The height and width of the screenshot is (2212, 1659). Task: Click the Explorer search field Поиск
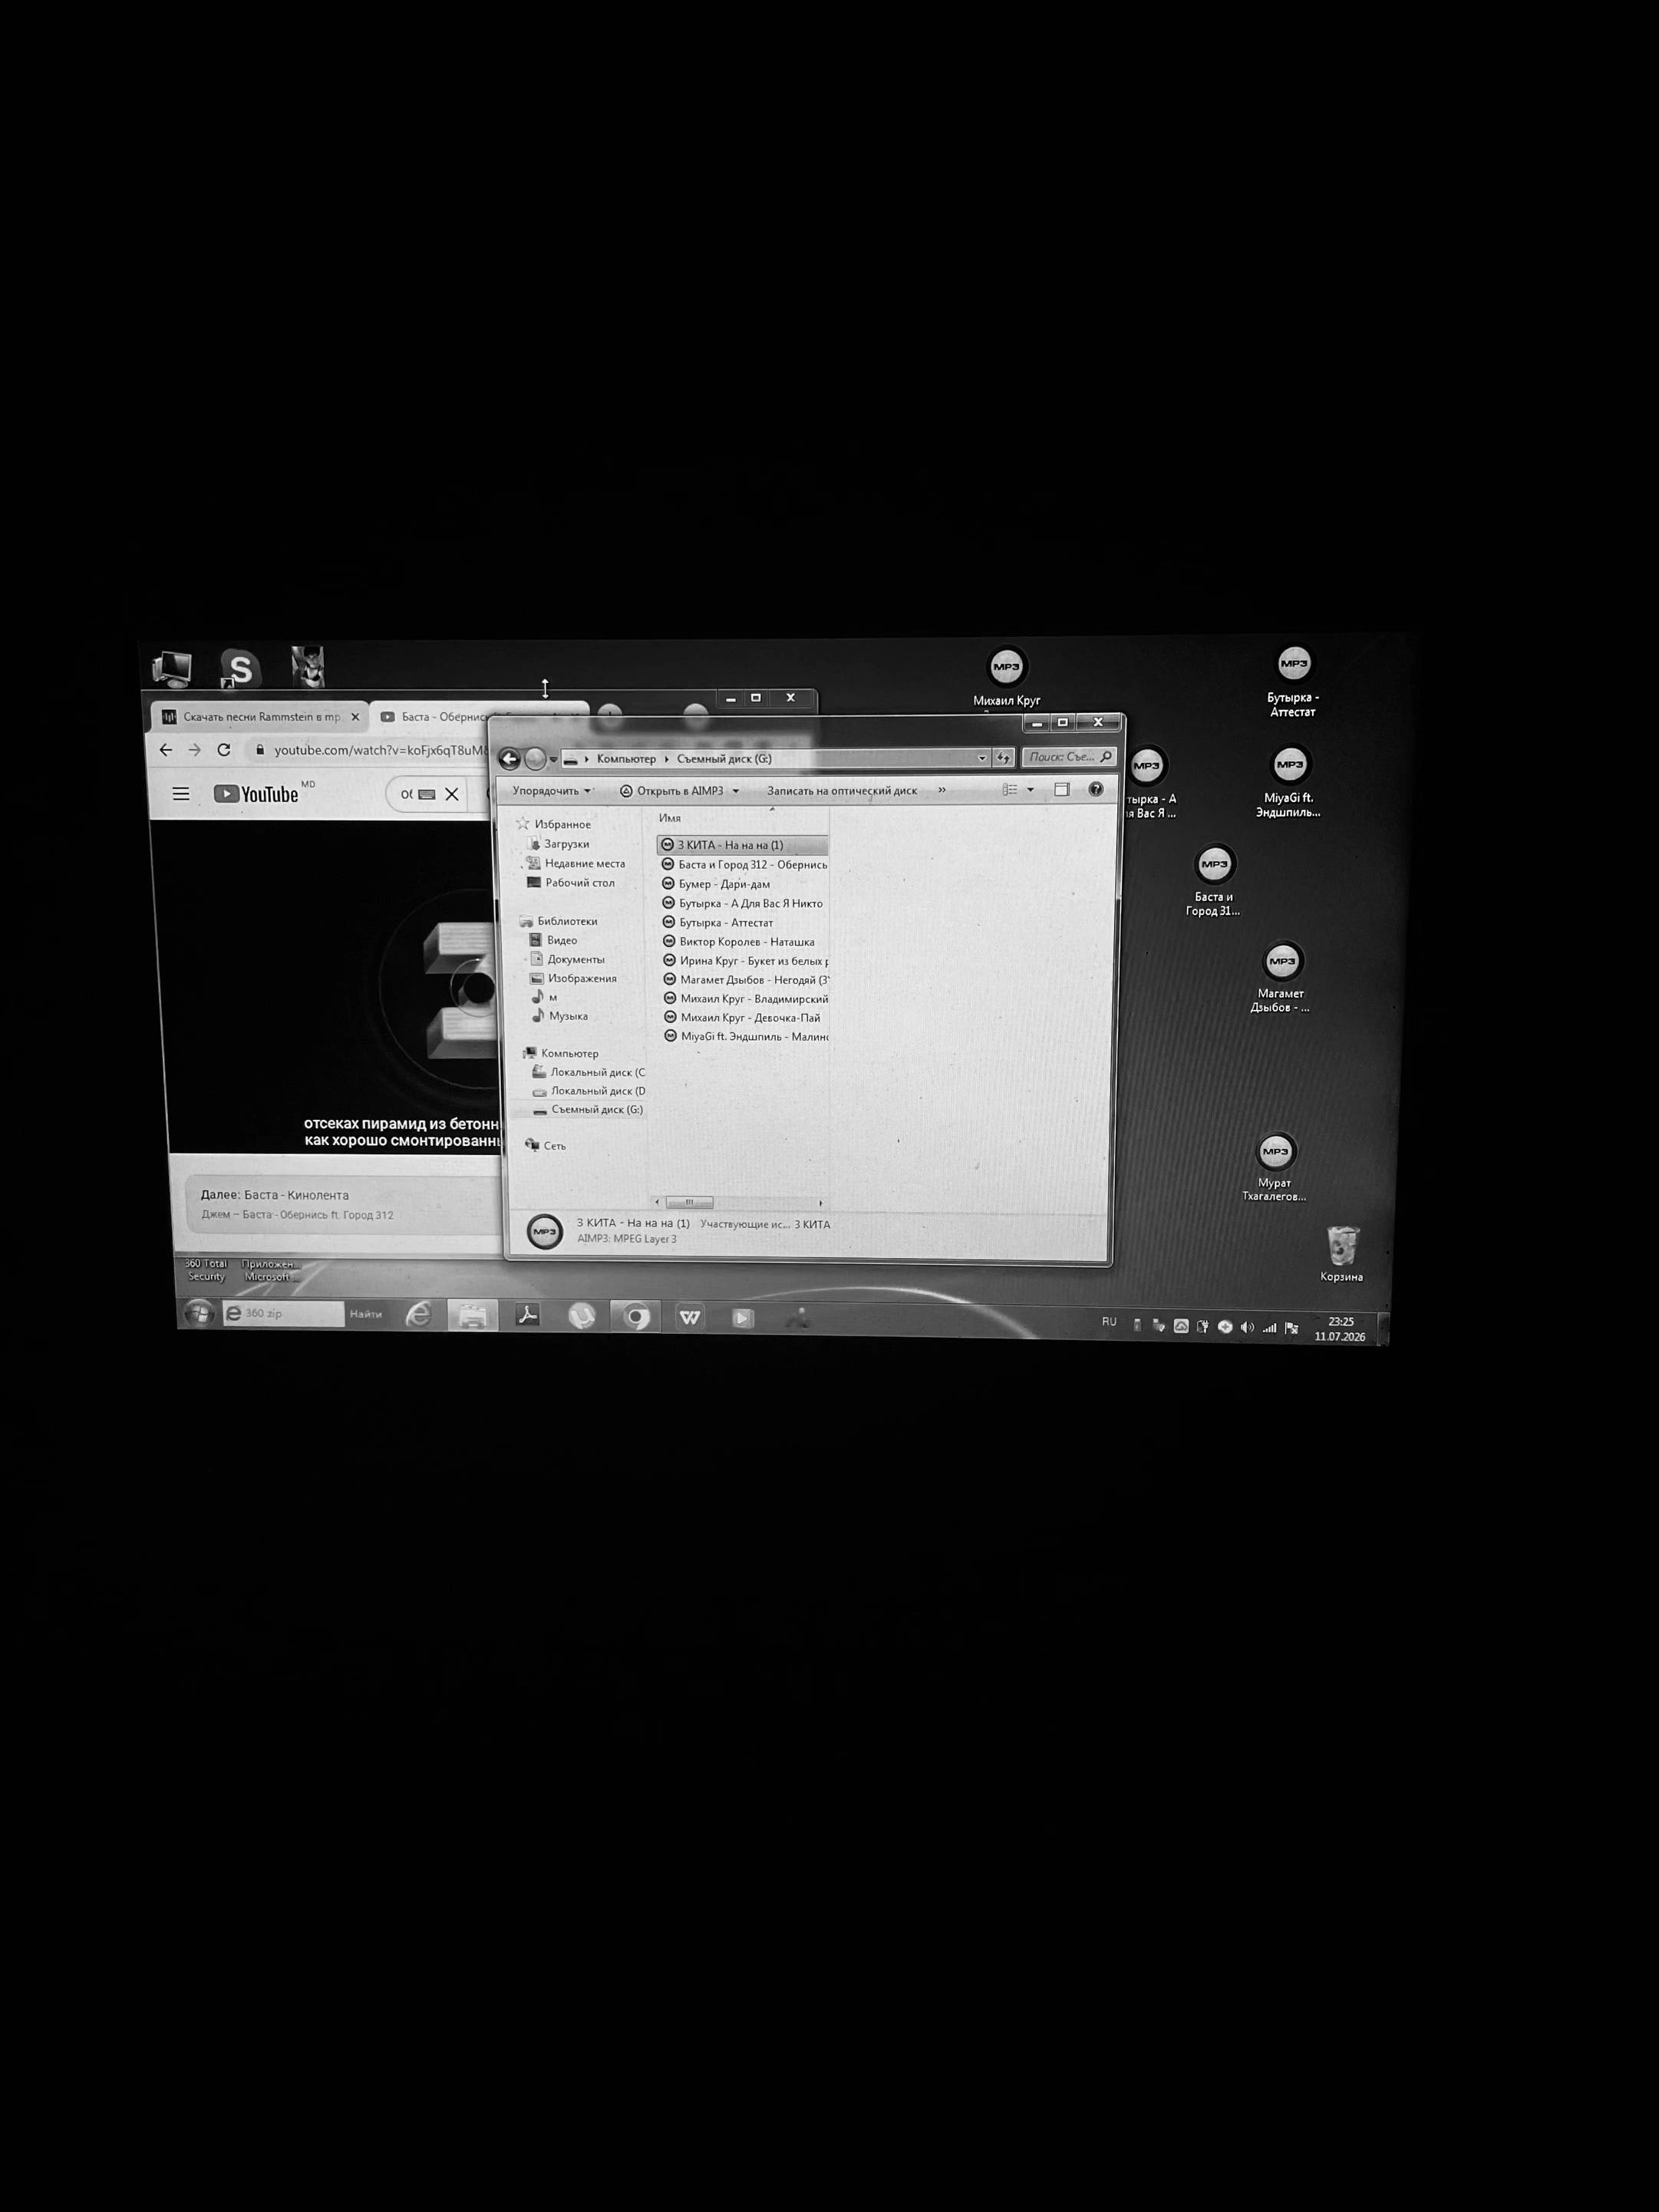tap(1069, 757)
